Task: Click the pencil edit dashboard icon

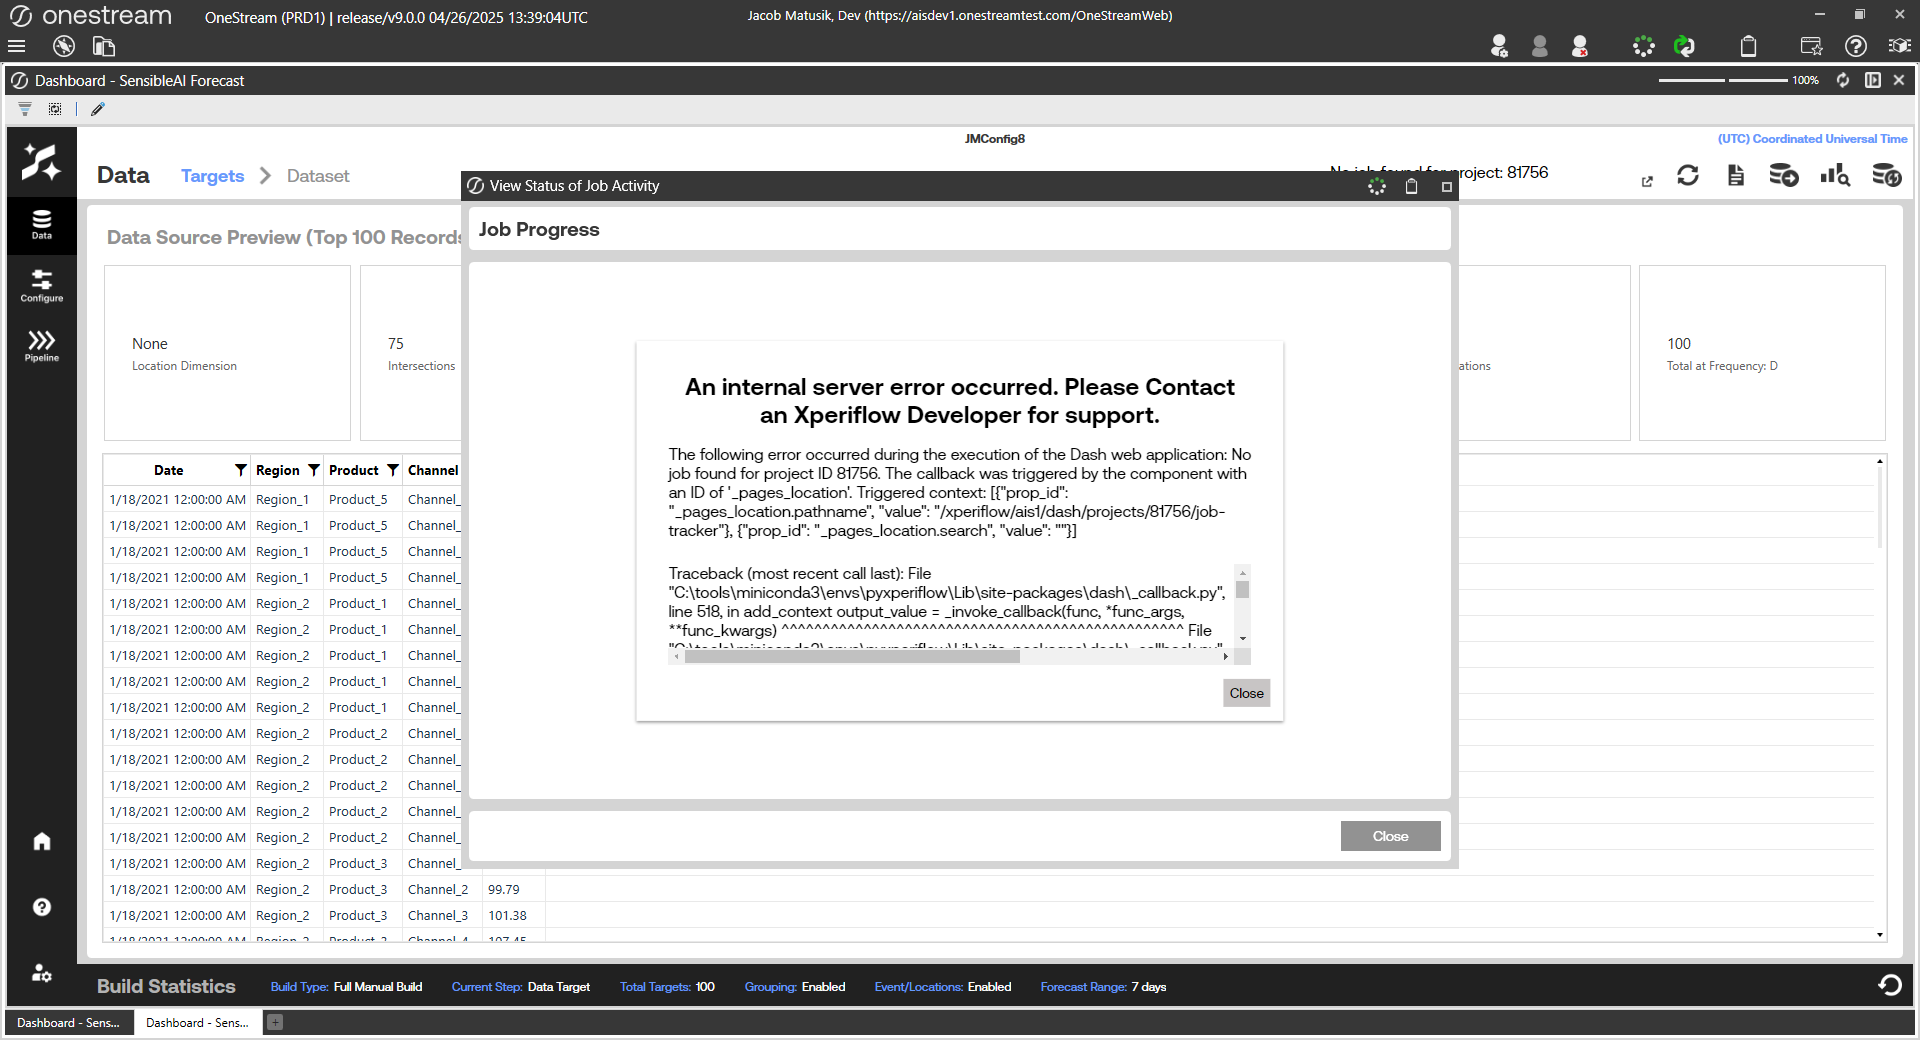Action: pyautogui.click(x=98, y=109)
